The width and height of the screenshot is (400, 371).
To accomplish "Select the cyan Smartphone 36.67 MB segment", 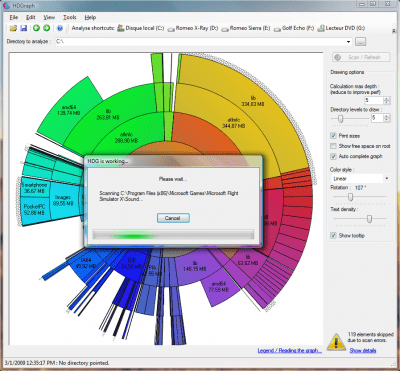I will pyautogui.click(x=34, y=188).
